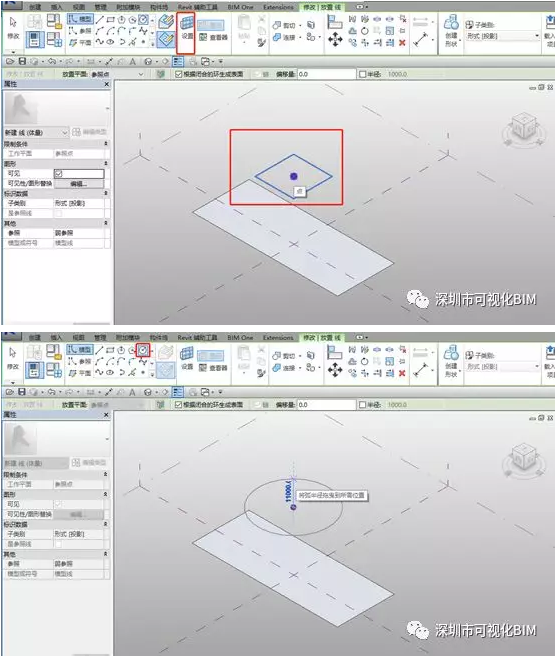Click 设置 work plane icon in upper window
Screen dimensions: 560x660
(187, 28)
